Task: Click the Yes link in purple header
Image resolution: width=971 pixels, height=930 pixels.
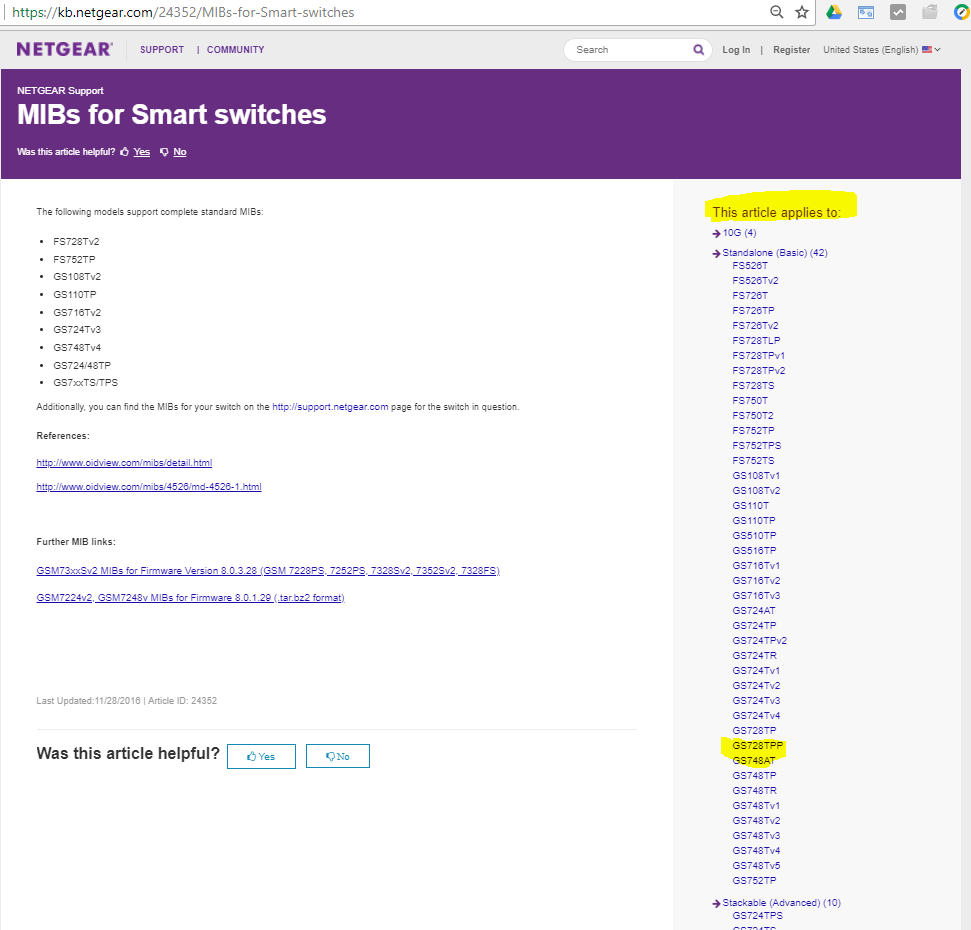Action: pos(141,152)
